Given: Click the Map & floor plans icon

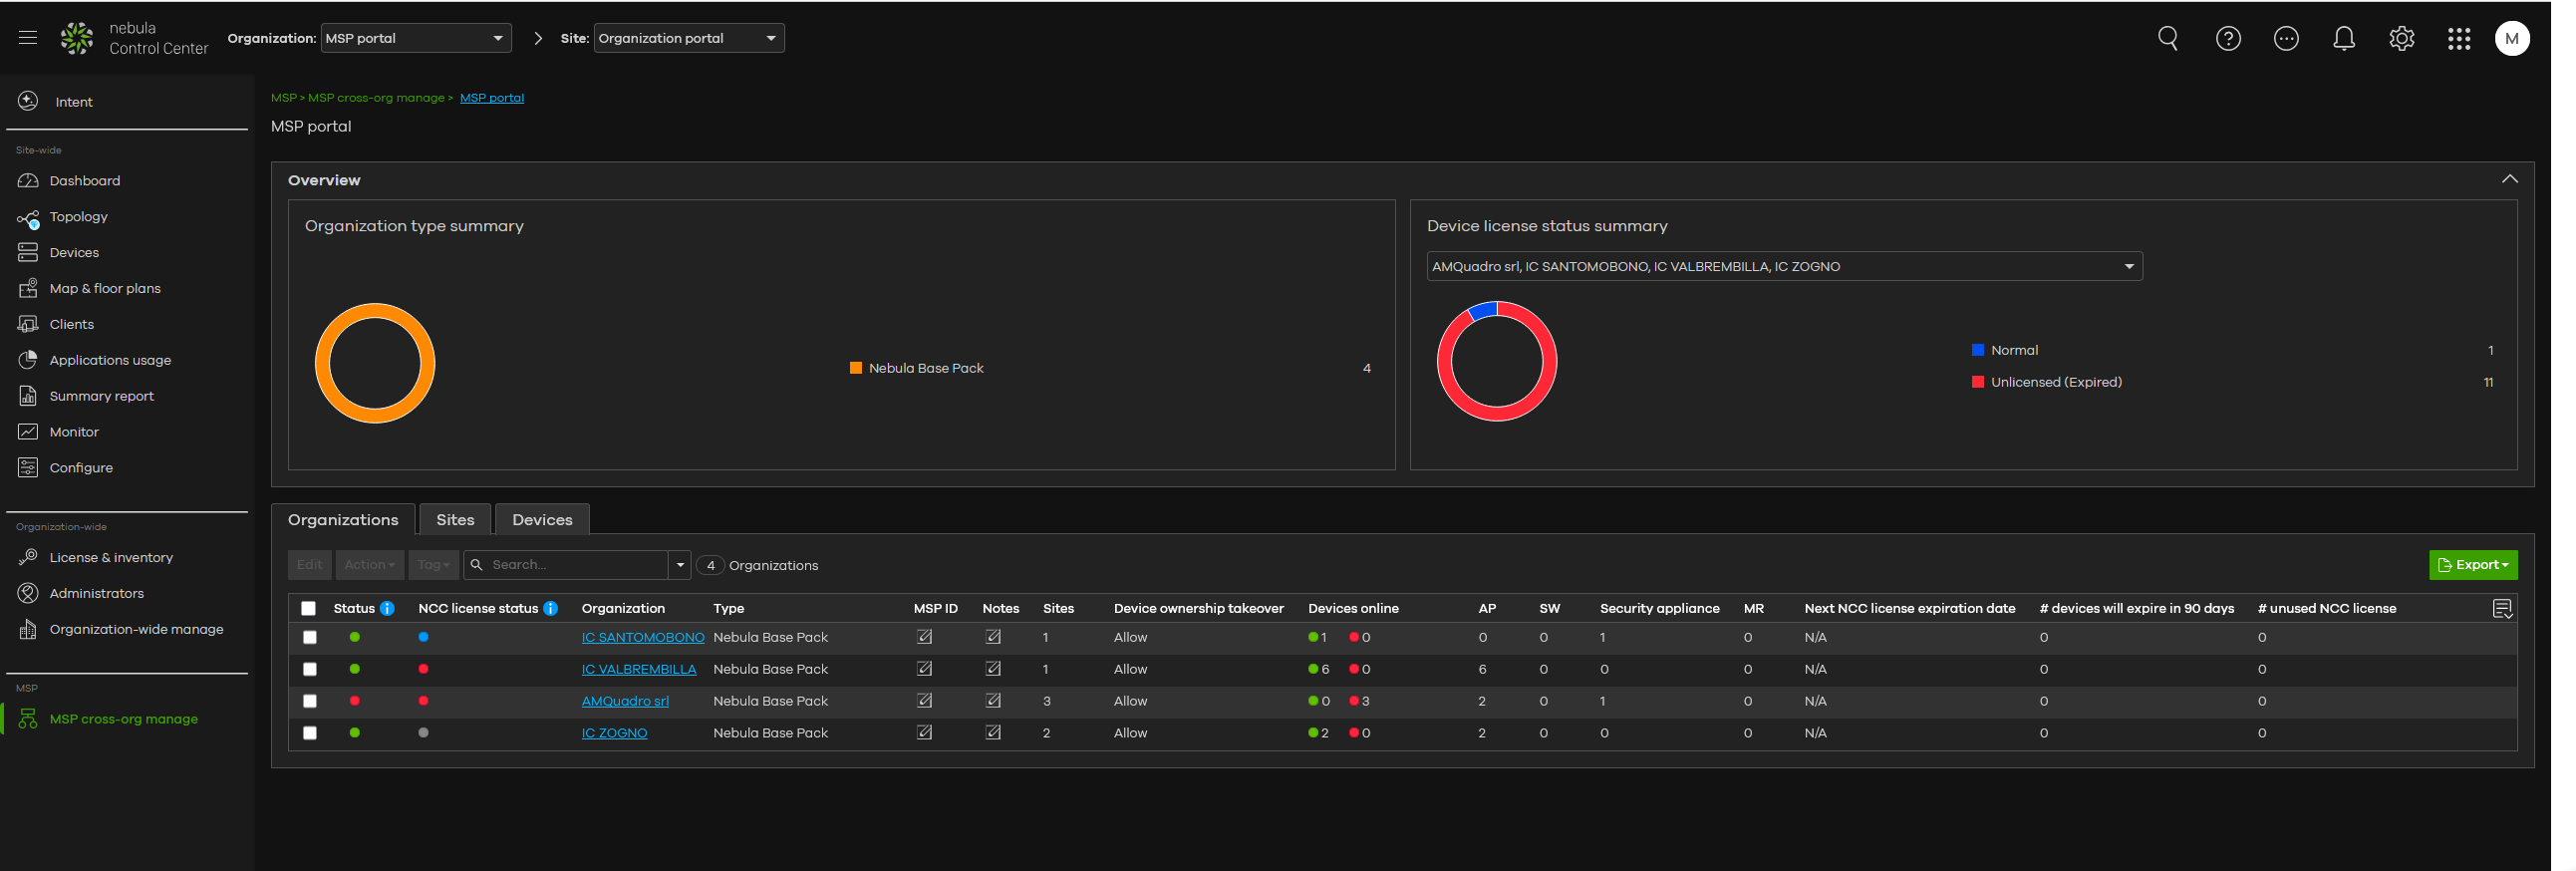Looking at the screenshot, I should pos(28,288).
